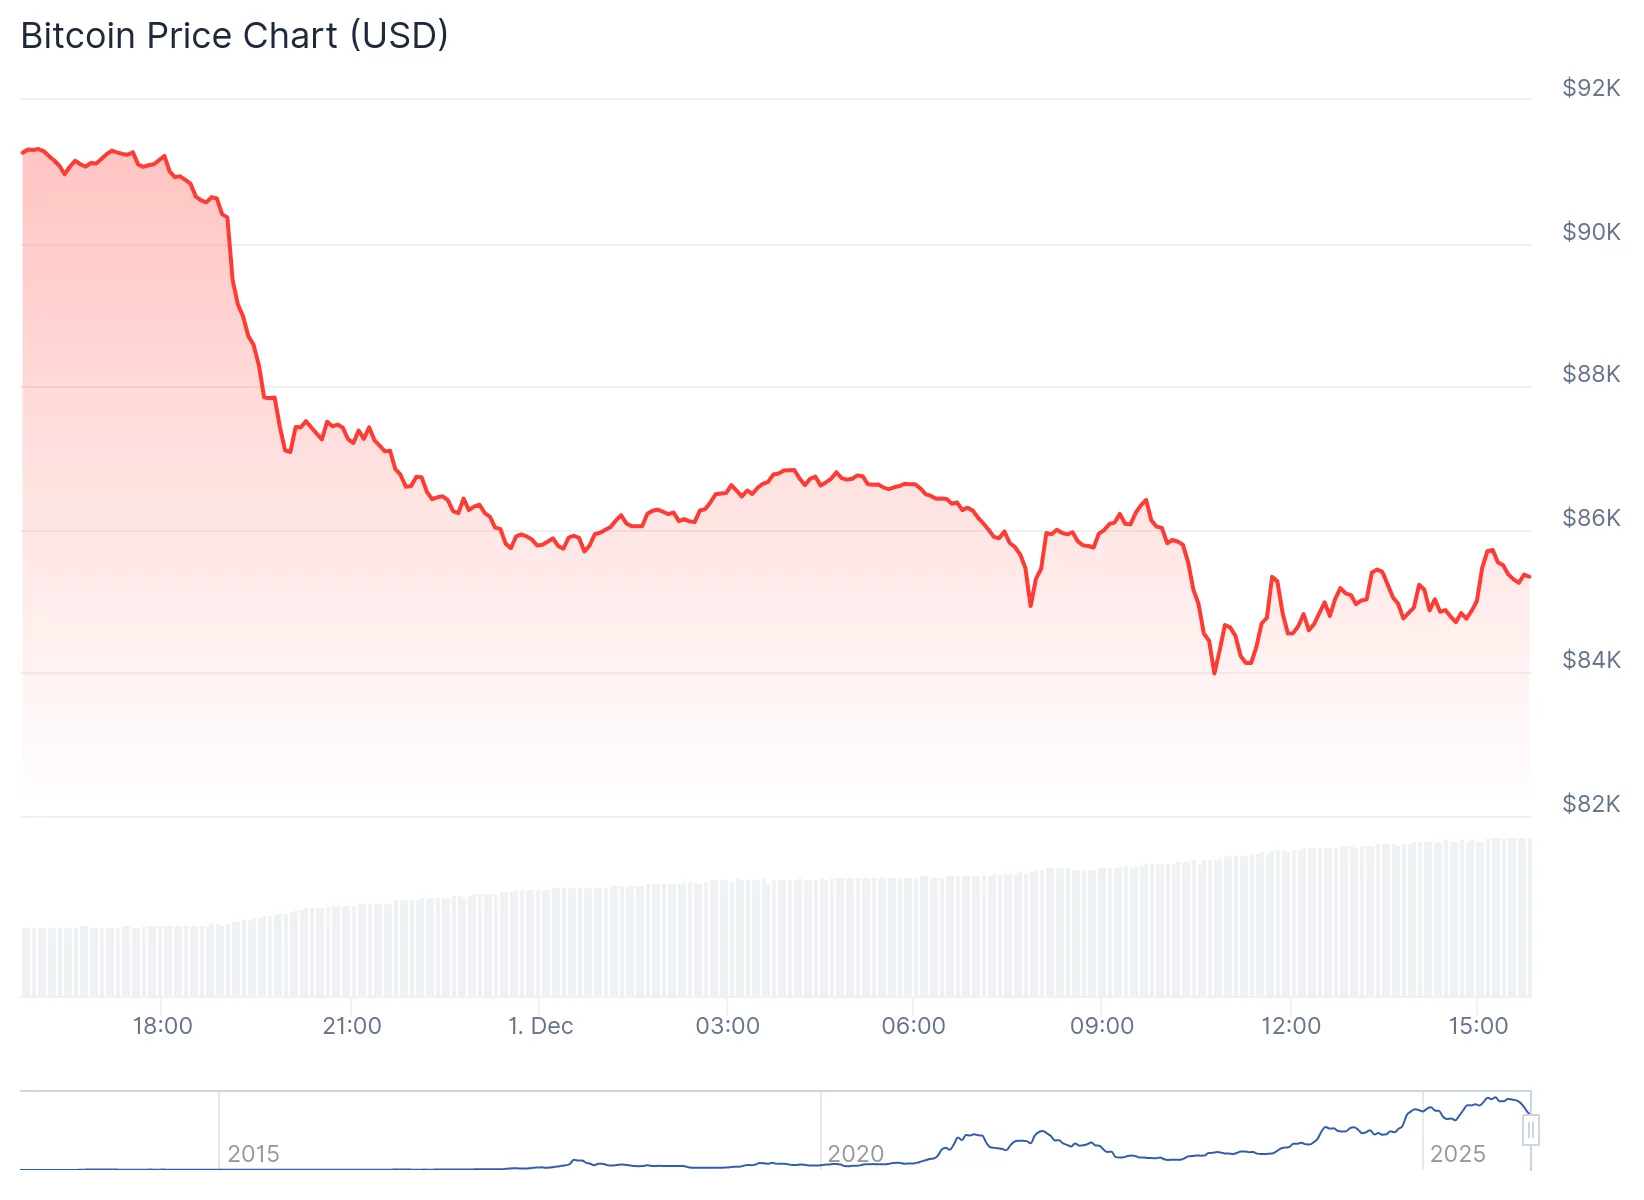
Task: Click the $92K price axis label
Action: click(x=1591, y=88)
